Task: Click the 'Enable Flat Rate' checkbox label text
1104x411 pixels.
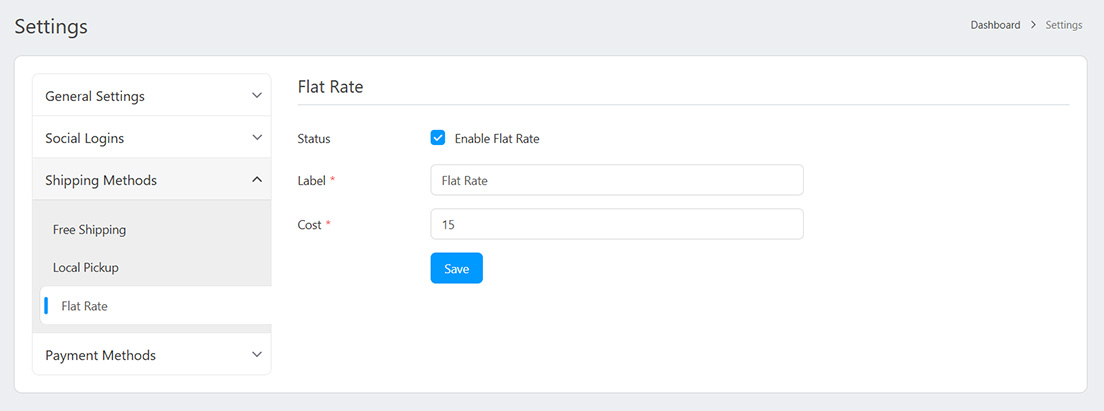Action: tap(496, 139)
